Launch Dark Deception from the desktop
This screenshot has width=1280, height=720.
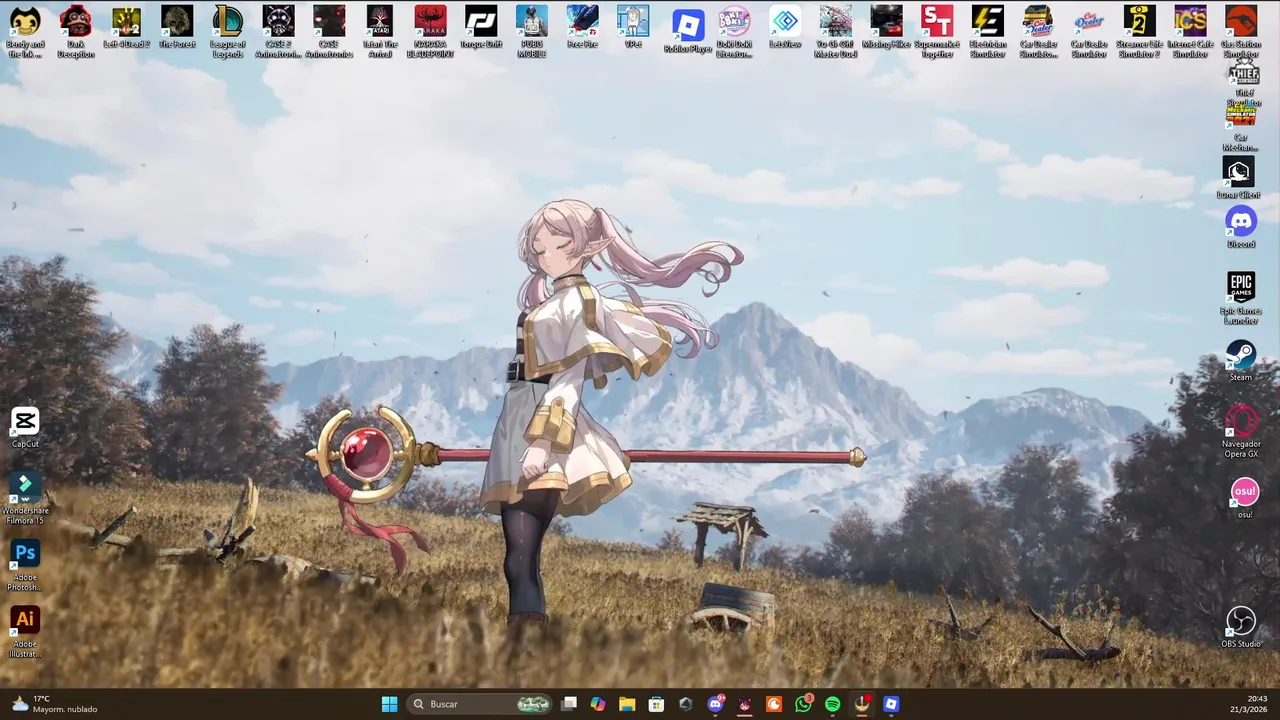click(x=75, y=32)
